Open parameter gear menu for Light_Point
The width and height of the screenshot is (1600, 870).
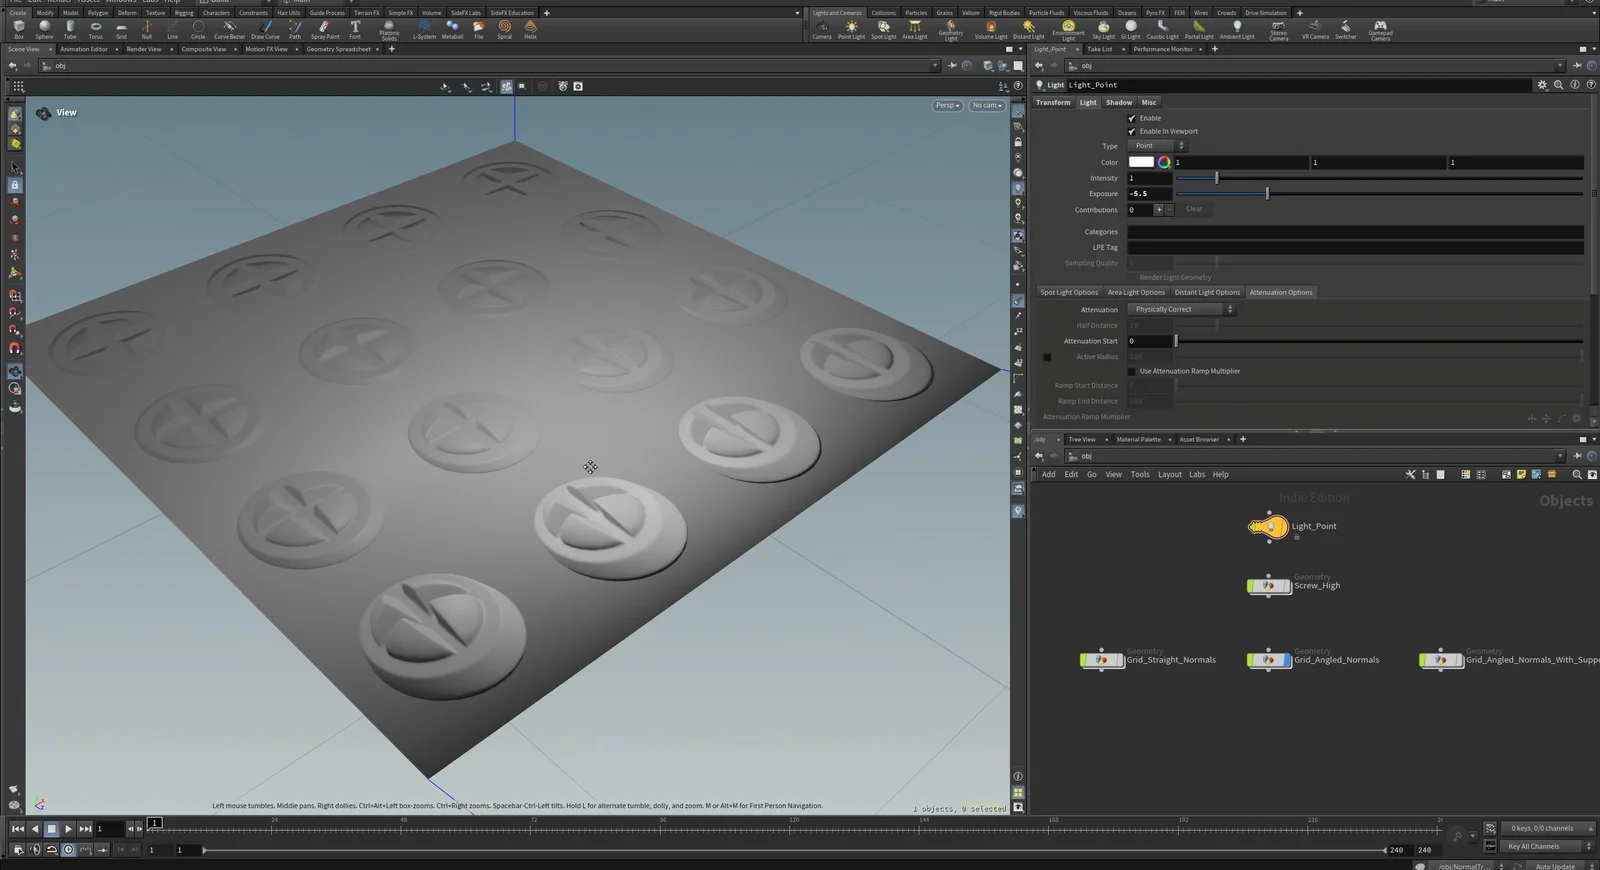pos(1542,85)
